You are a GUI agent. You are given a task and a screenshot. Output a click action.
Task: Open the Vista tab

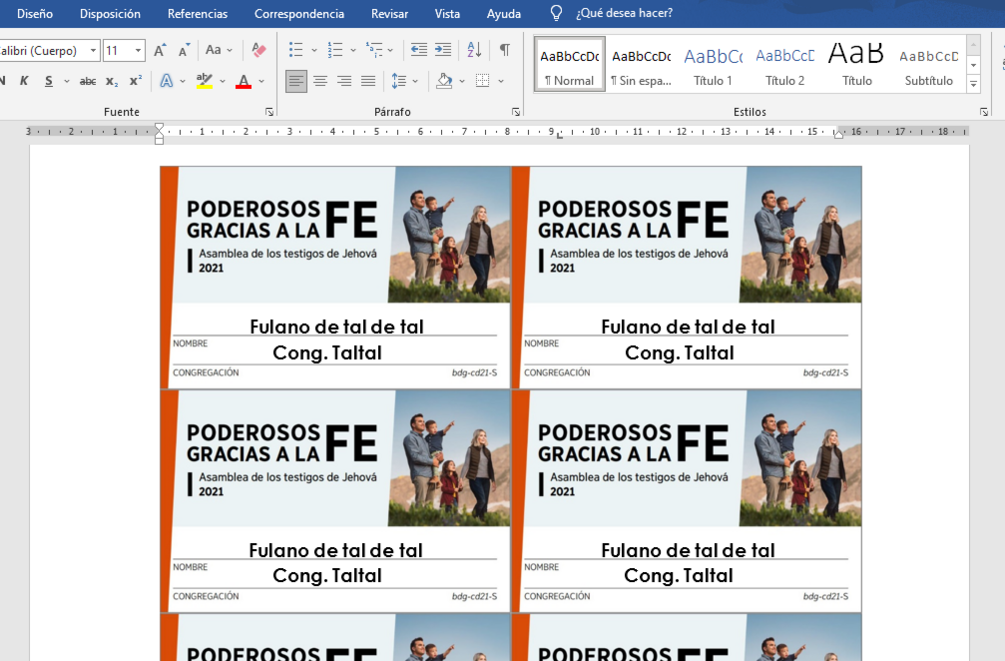point(447,13)
